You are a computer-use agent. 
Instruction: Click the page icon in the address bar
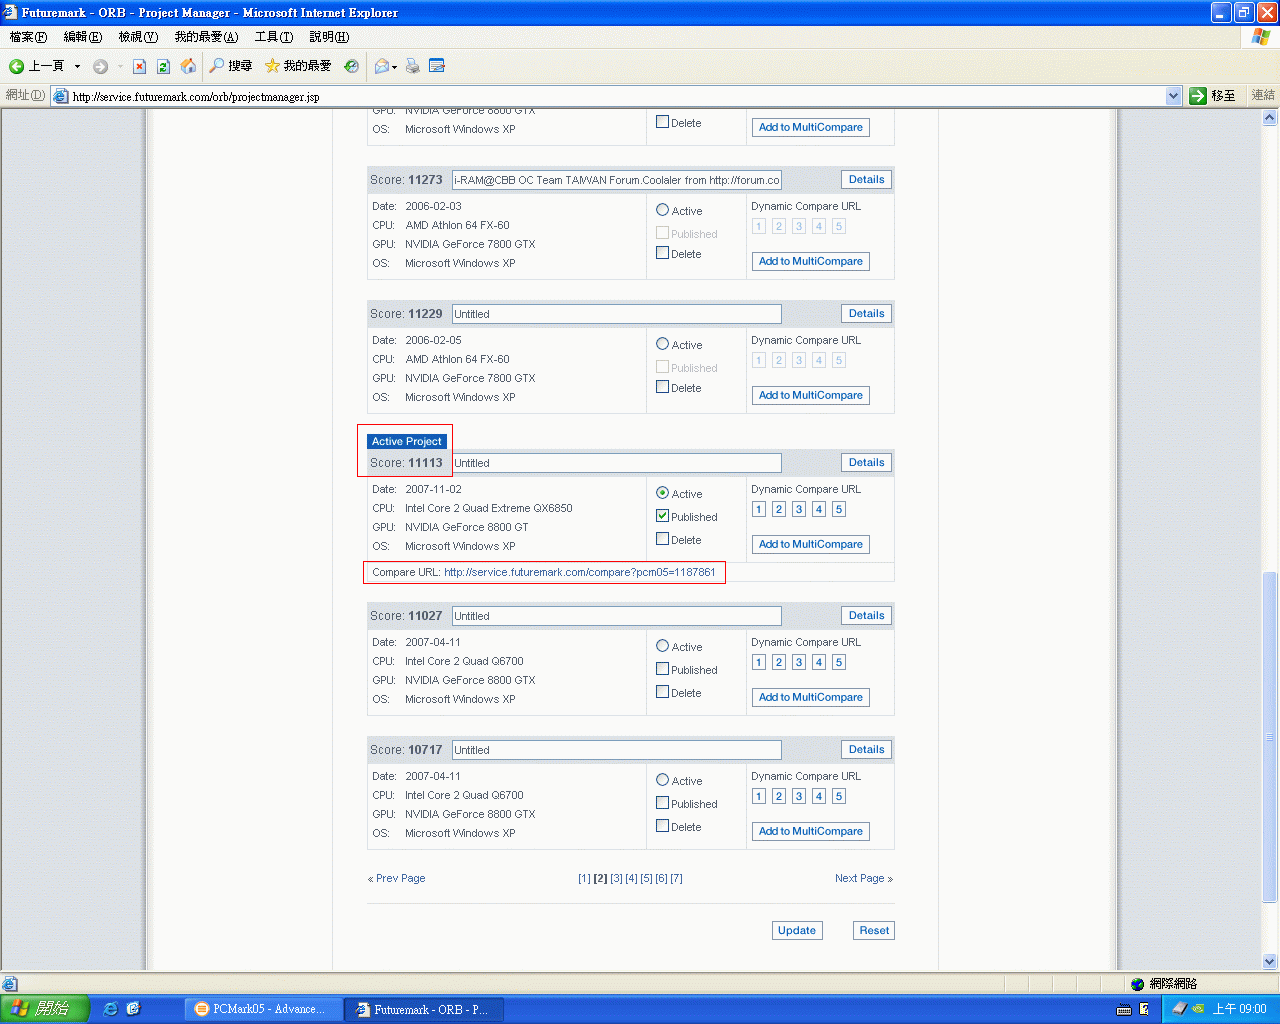coord(61,97)
